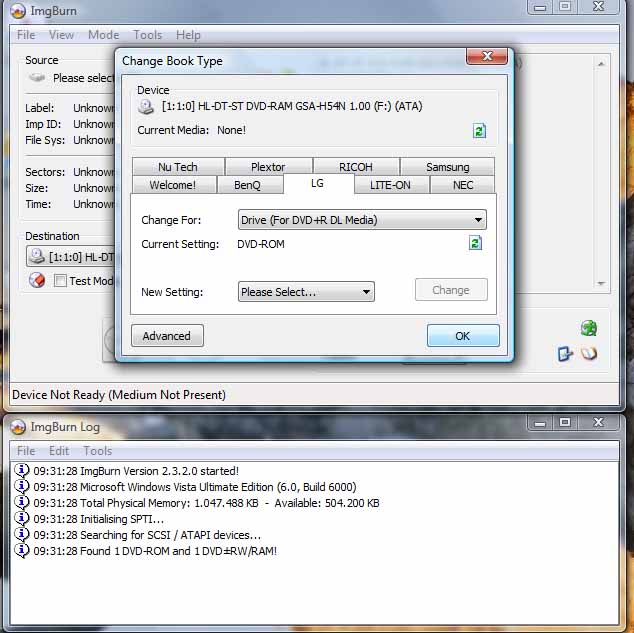Open the Tools menu in ImgBurn Log window

click(x=98, y=451)
